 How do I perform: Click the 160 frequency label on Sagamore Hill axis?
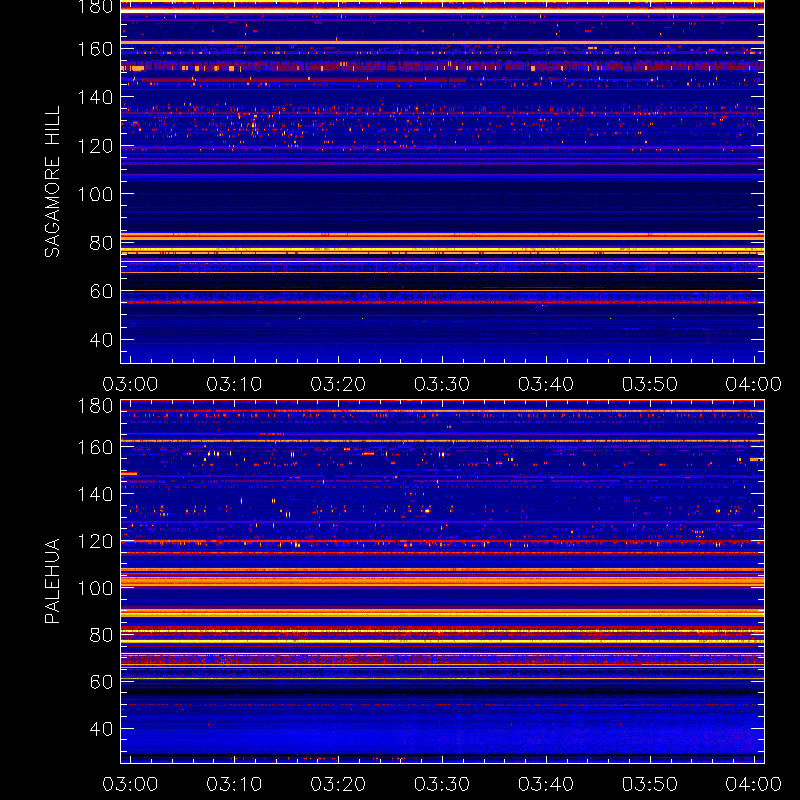point(95,49)
